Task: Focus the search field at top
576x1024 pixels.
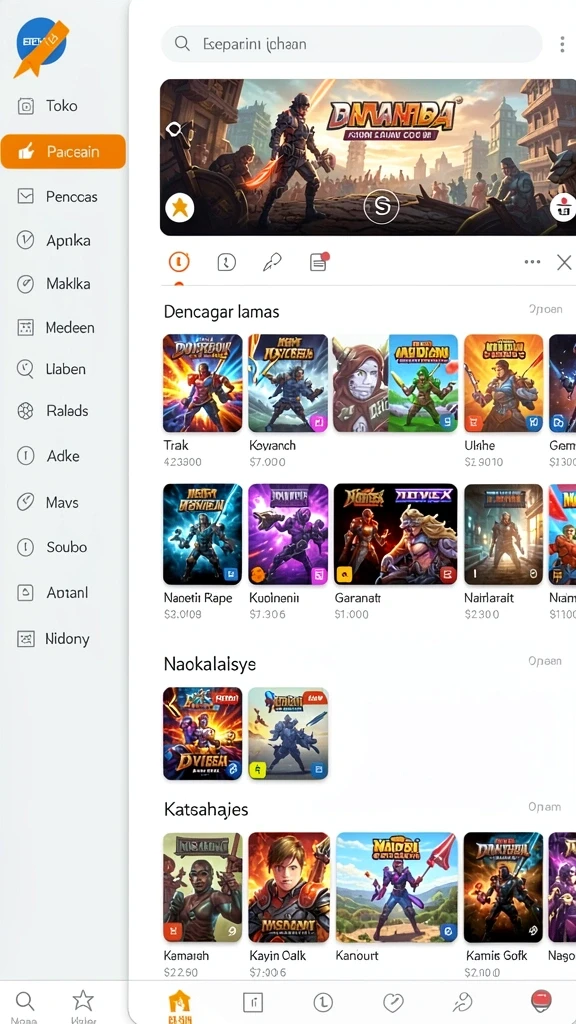Action: (351, 44)
